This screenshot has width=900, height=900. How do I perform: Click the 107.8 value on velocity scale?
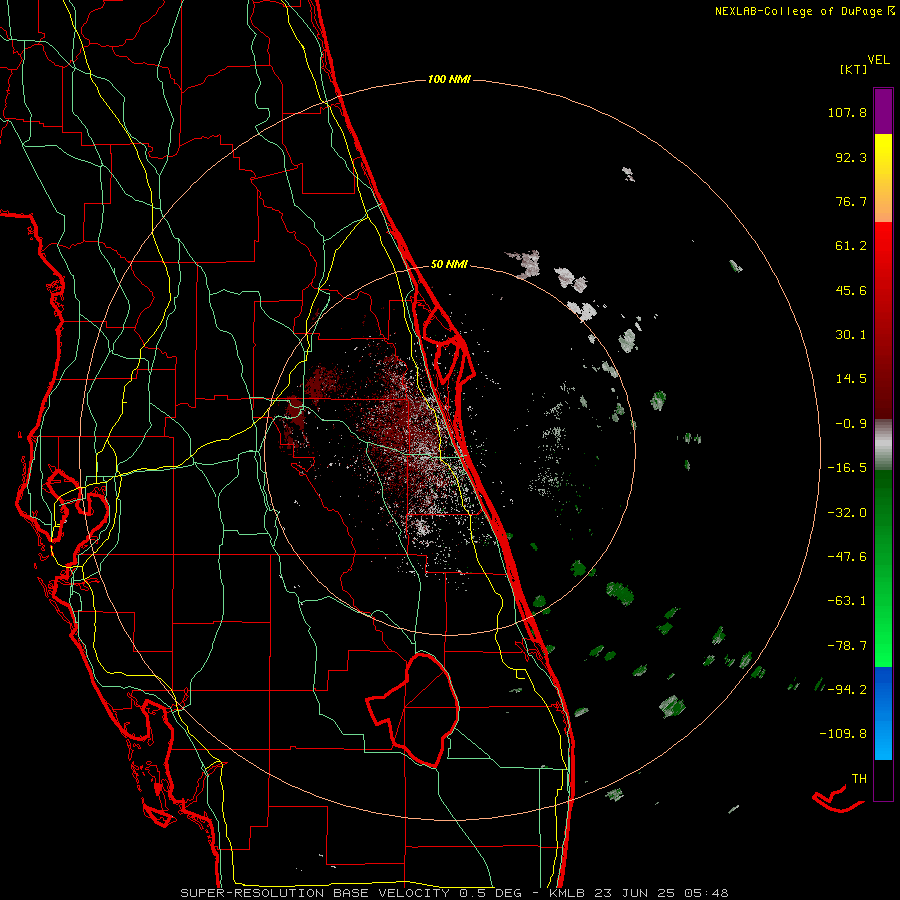[x=847, y=112]
